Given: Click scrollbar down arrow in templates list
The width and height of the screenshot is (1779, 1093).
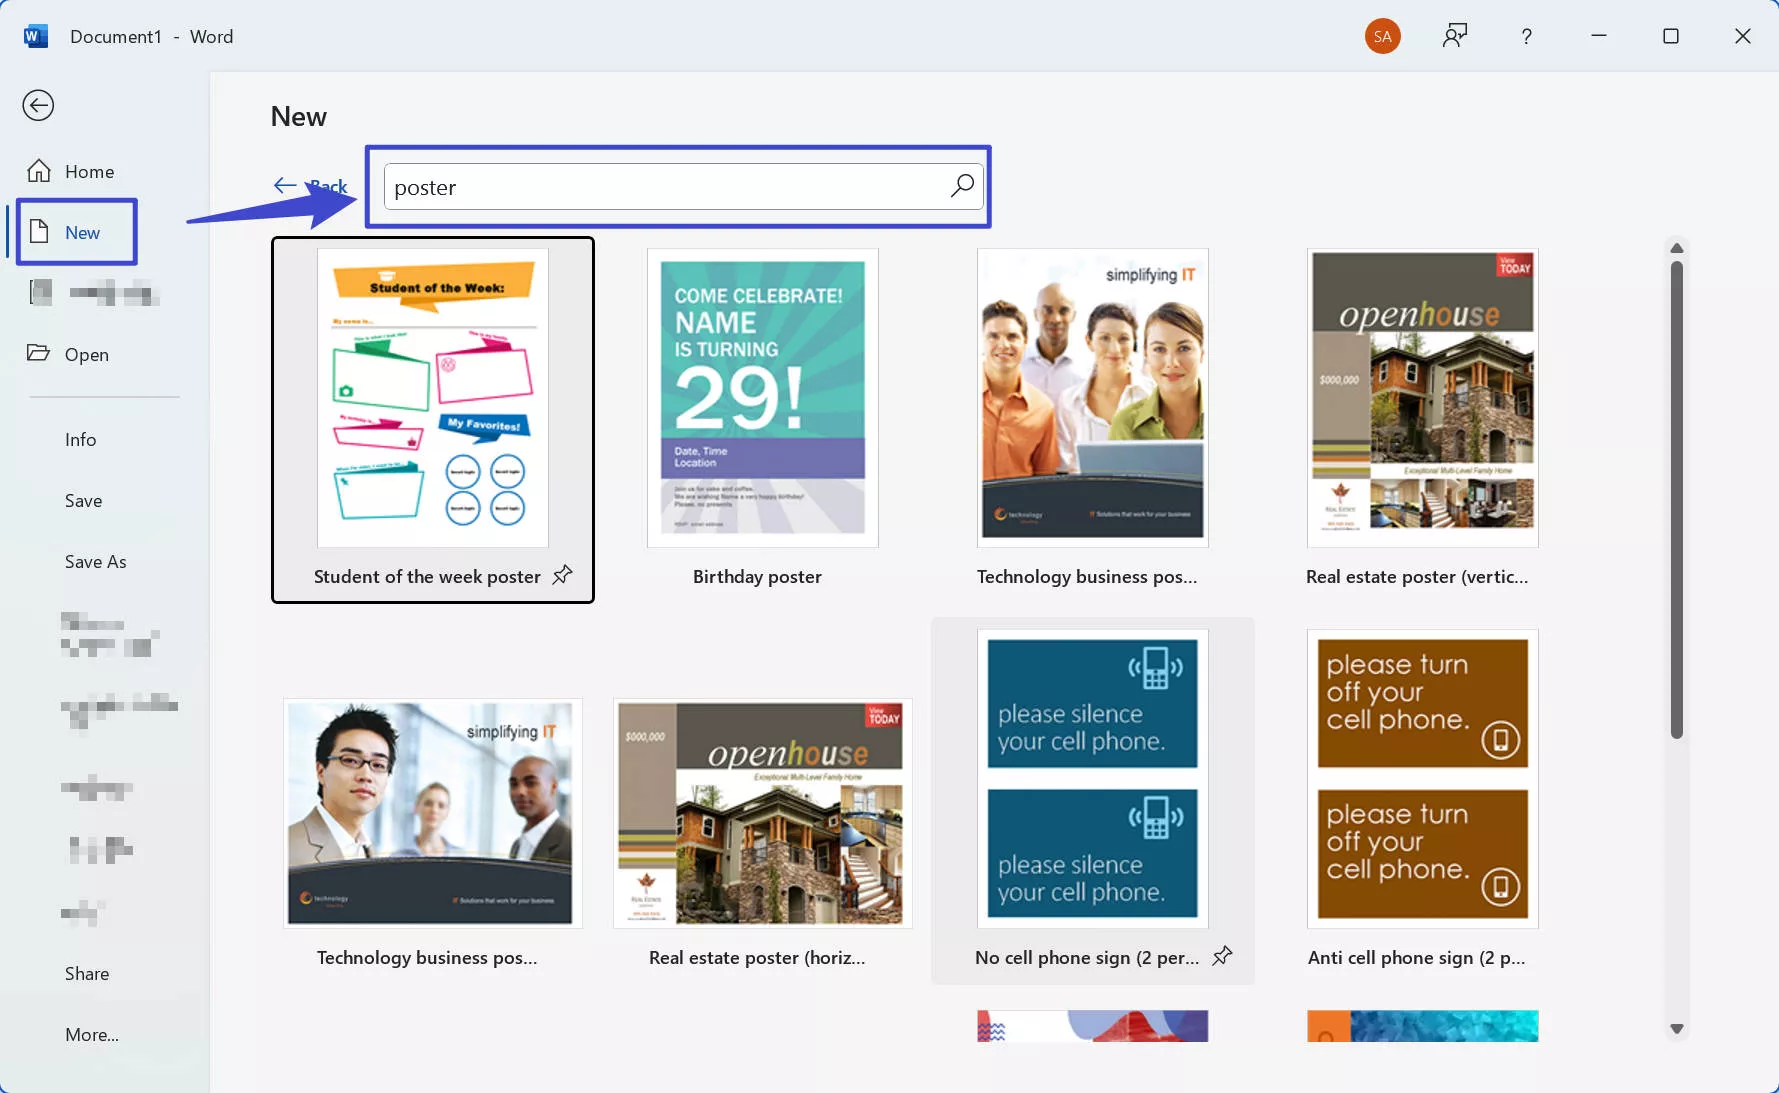Looking at the screenshot, I should tap(1677, 1029).
